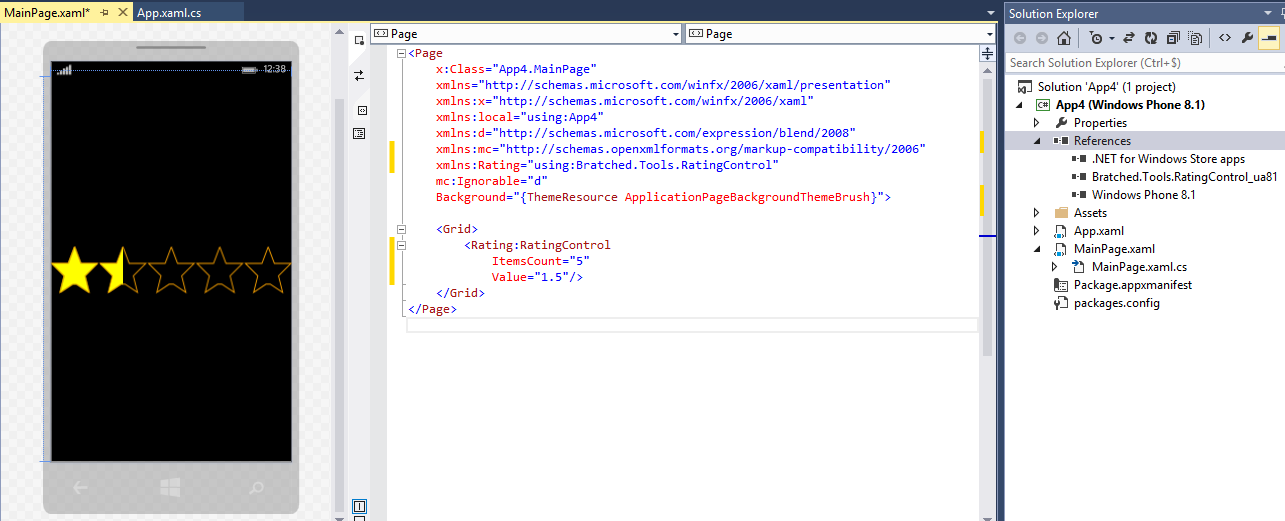Click the C# project icon beside App4
Image resolution: width=1285 pixels, height=521 pixels.
(x=1042, y=104)
